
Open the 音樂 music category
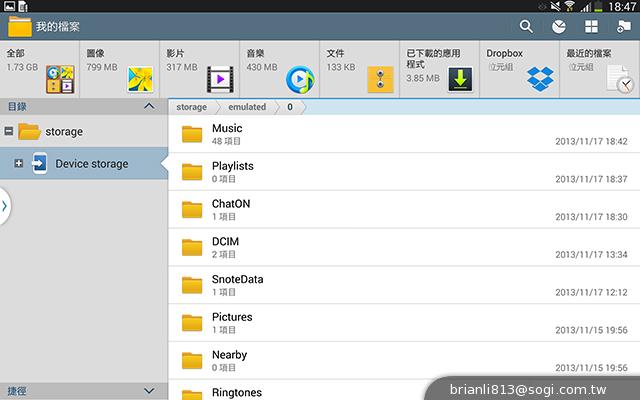280,69
